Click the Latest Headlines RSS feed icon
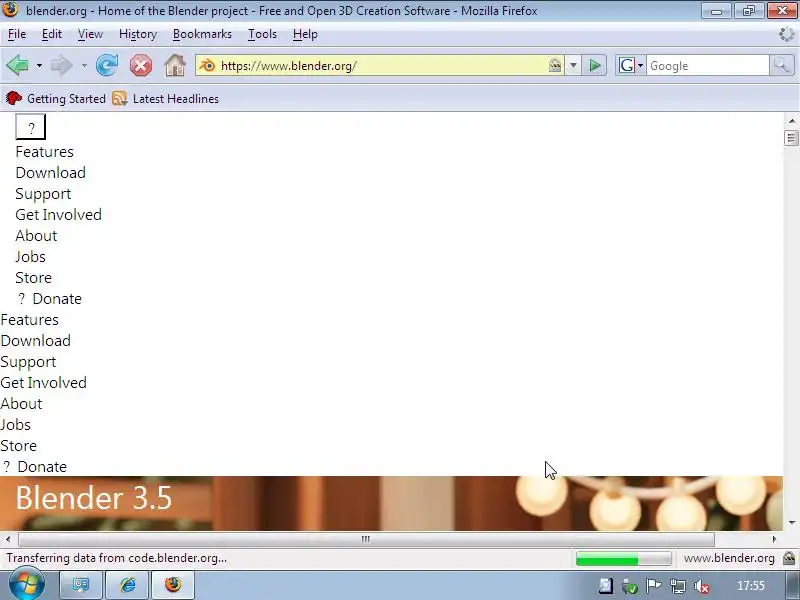The height and width of the screenshot is (600, 800). 119,98
